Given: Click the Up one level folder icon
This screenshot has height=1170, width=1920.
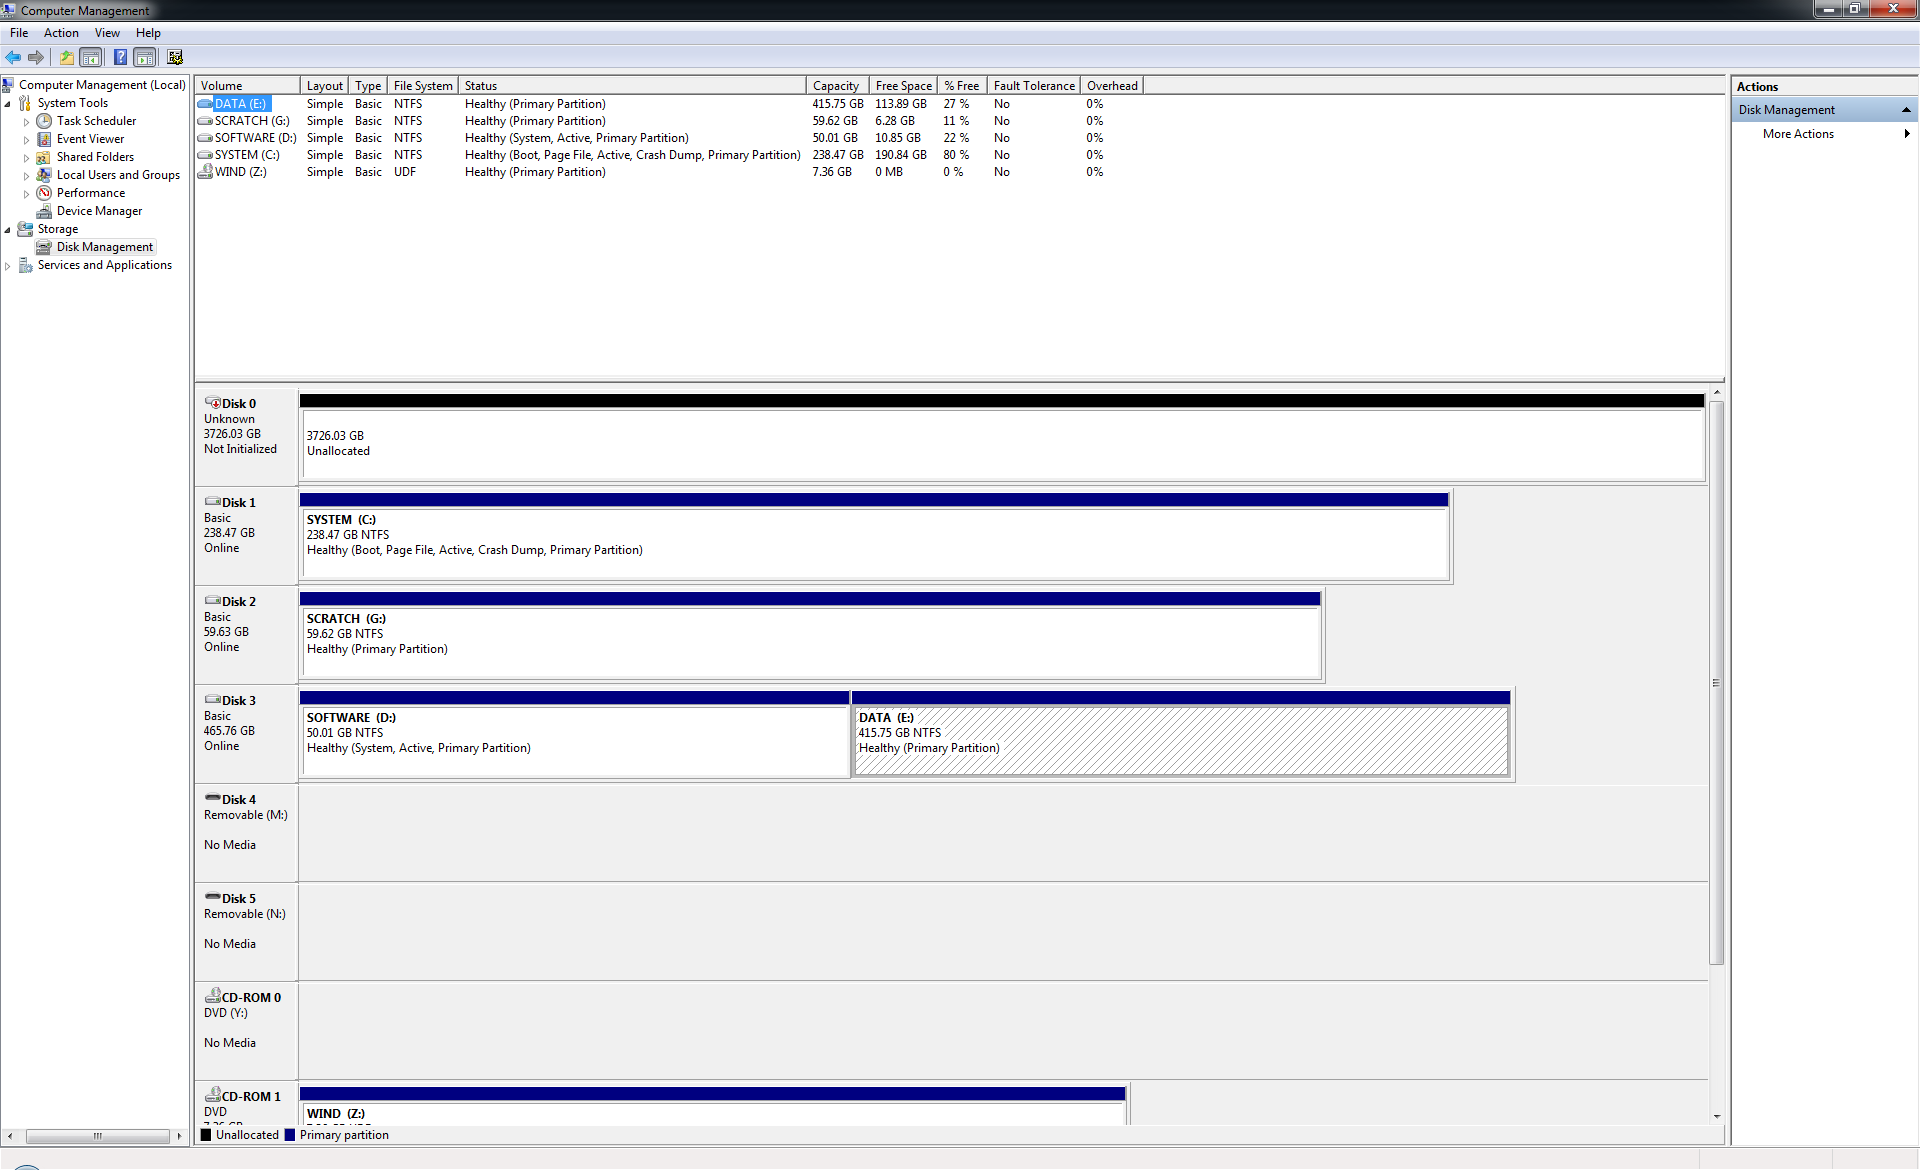Looking at the screenshot, I should pos(66,57).
